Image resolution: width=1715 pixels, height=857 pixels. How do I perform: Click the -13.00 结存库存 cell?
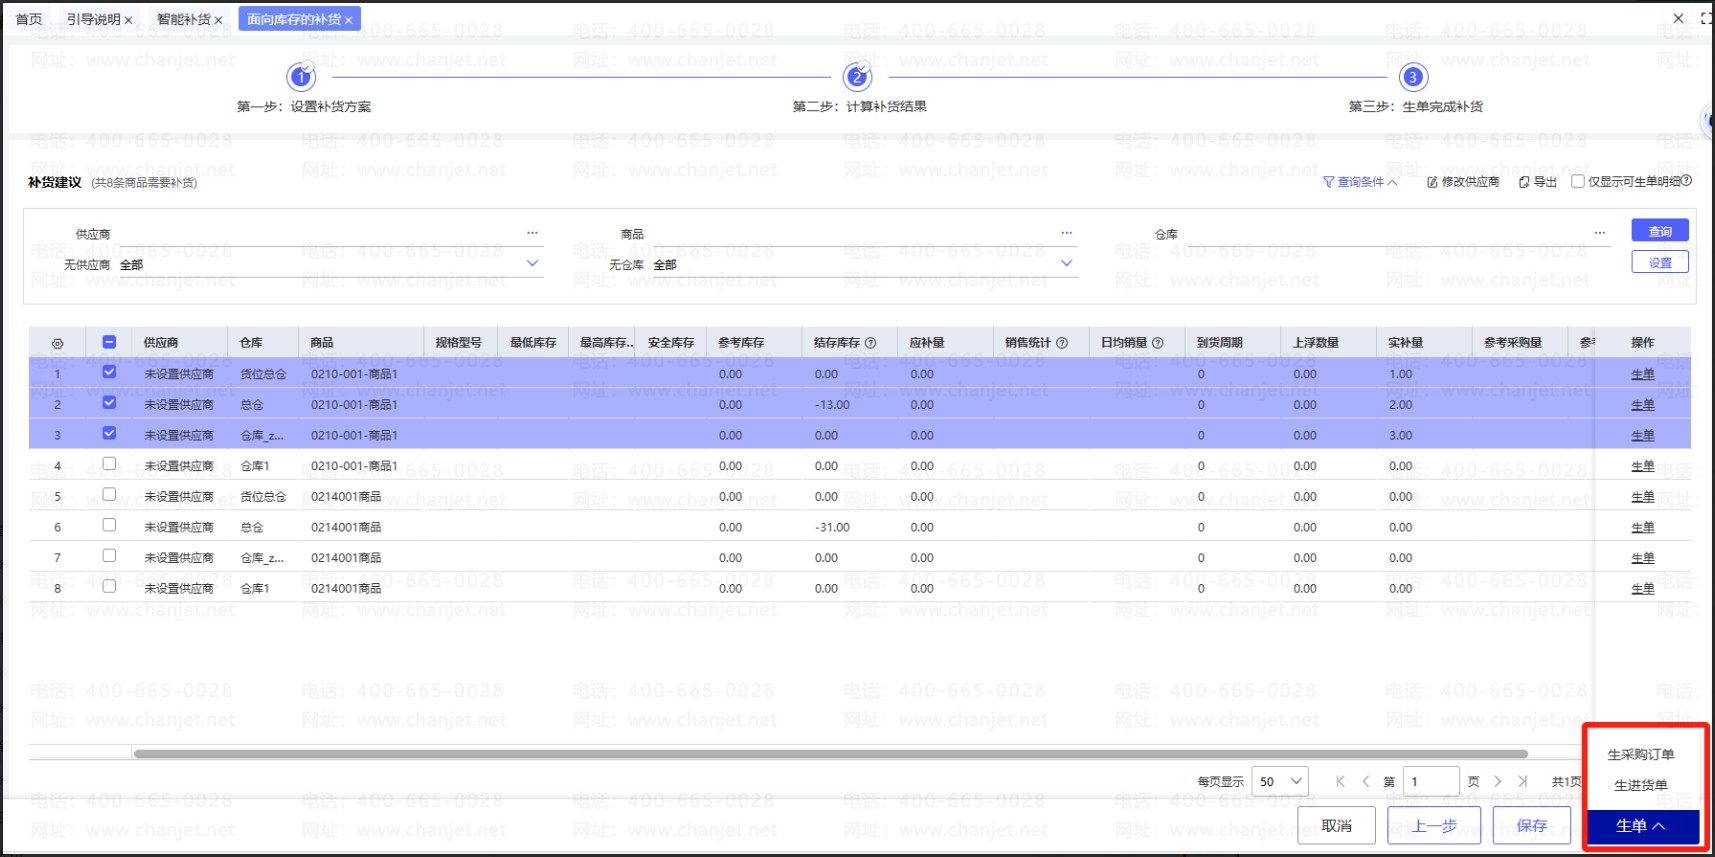(x=848, y=405)
